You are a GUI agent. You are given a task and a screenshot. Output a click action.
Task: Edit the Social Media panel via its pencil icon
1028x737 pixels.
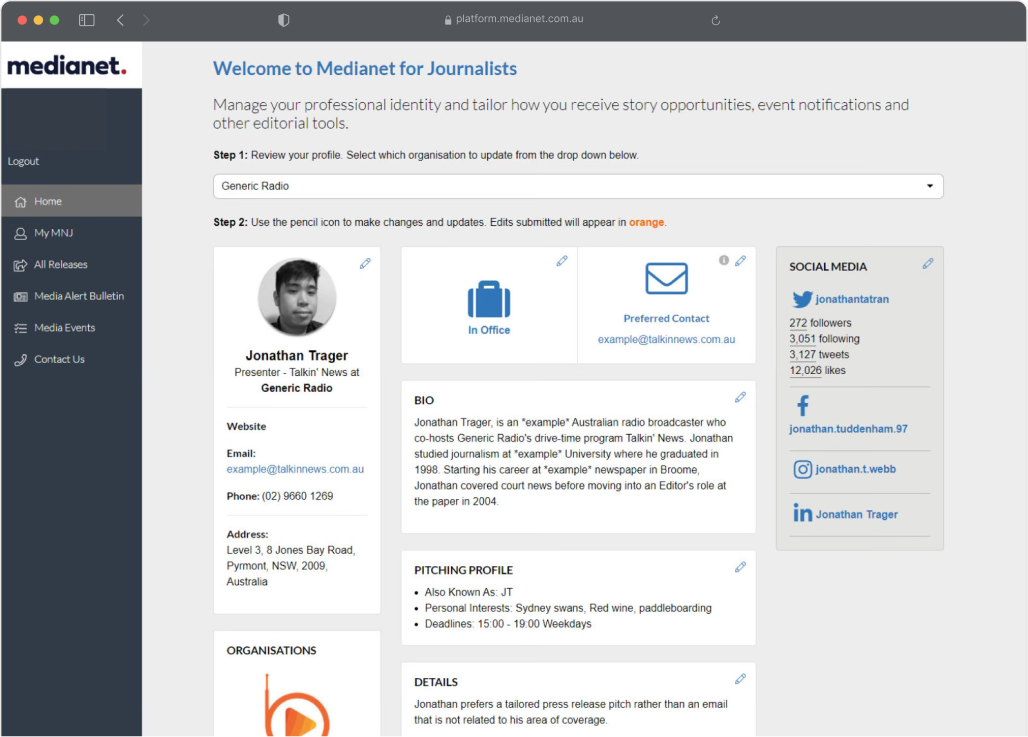coord(928,263)
